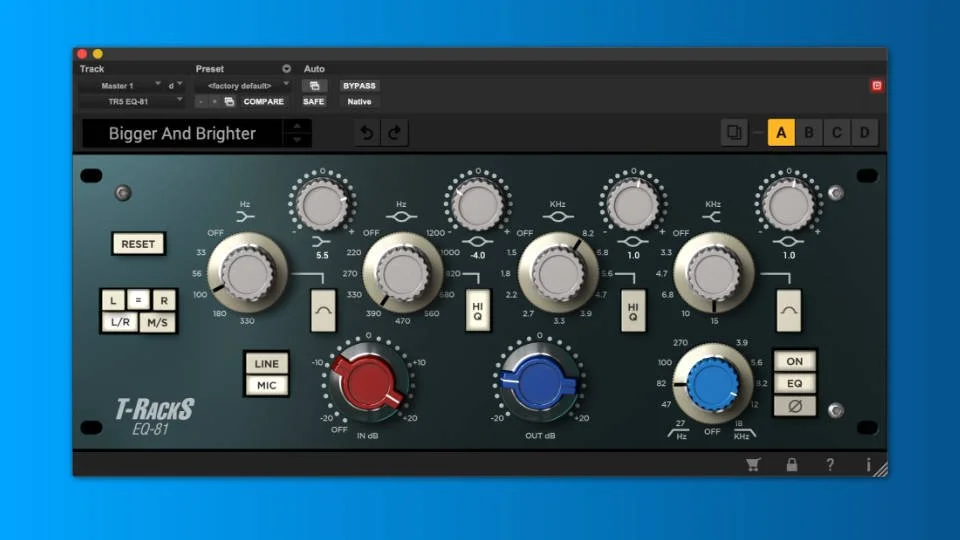Click the phase invert Ø button

(x=795, y=406)
